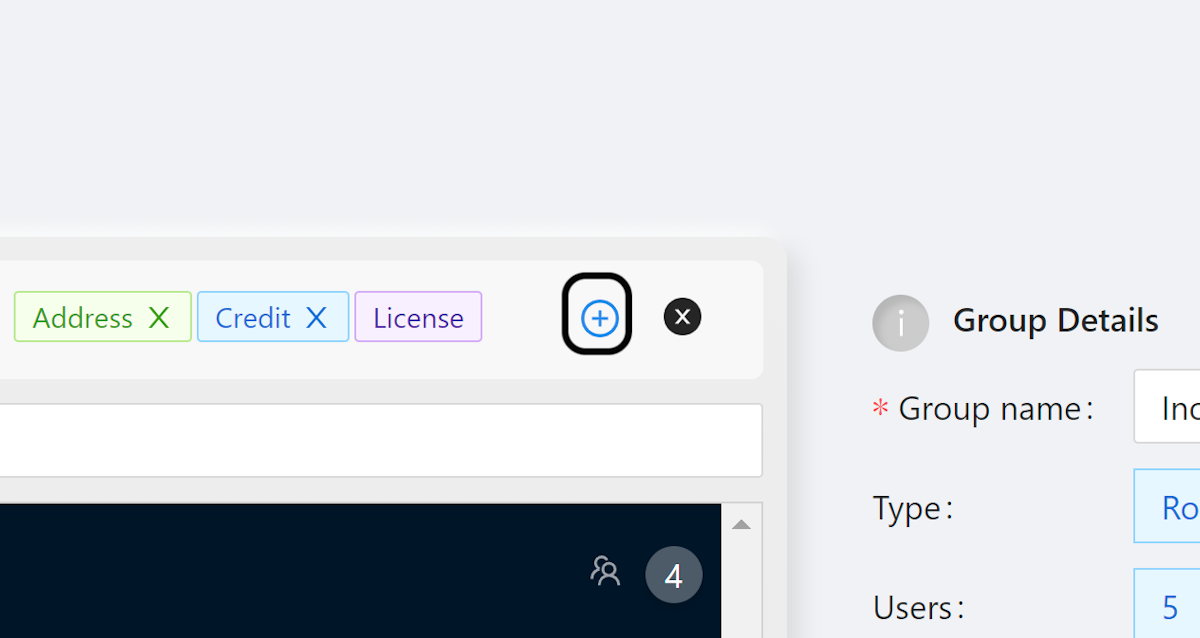Click the Group Details heading
Image resolution: width=1200 pixels, height=638 pixels.
1055,321
